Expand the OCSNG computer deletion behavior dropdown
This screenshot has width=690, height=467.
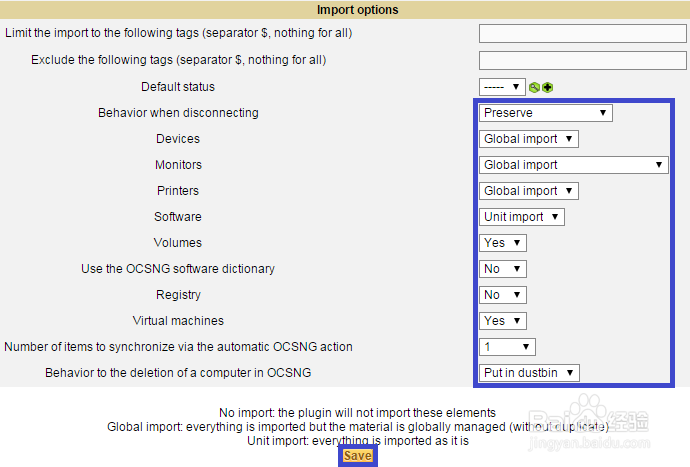tap(529, 373)
